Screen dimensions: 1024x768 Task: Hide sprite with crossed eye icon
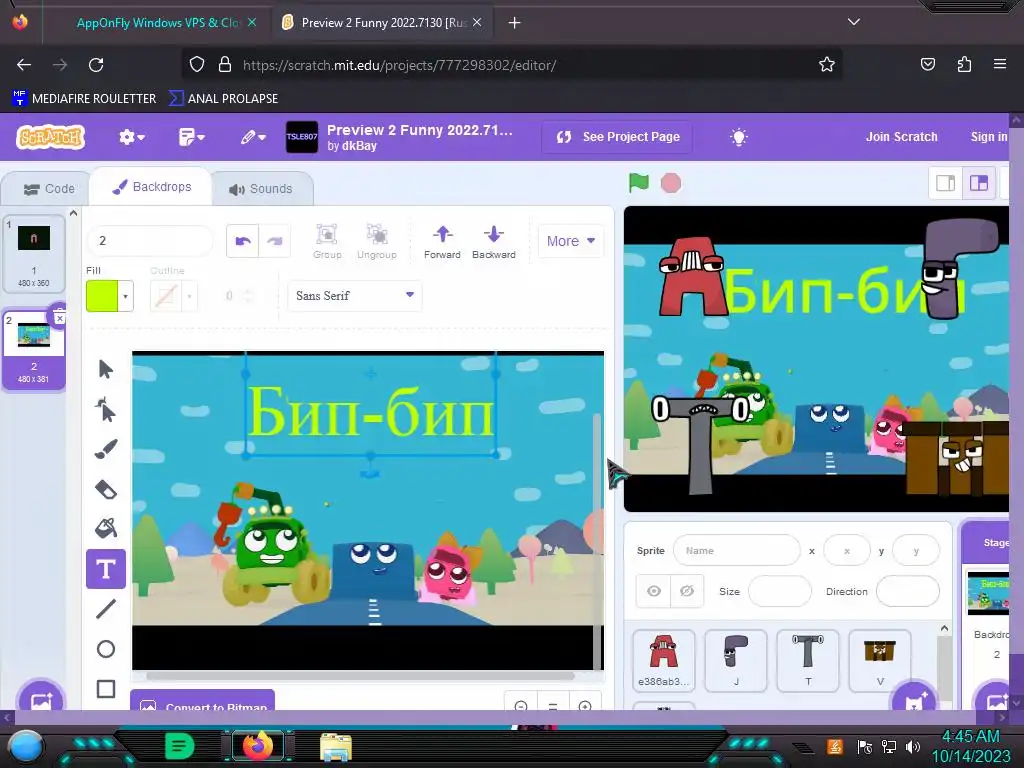point(686,591)
